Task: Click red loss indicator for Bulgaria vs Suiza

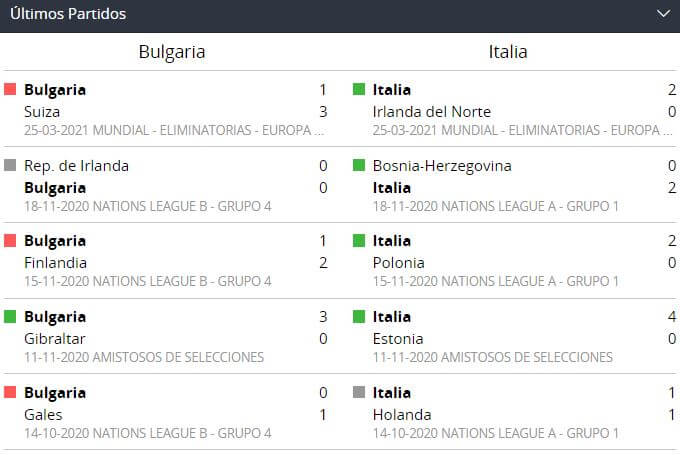Action: coord(11,90)
